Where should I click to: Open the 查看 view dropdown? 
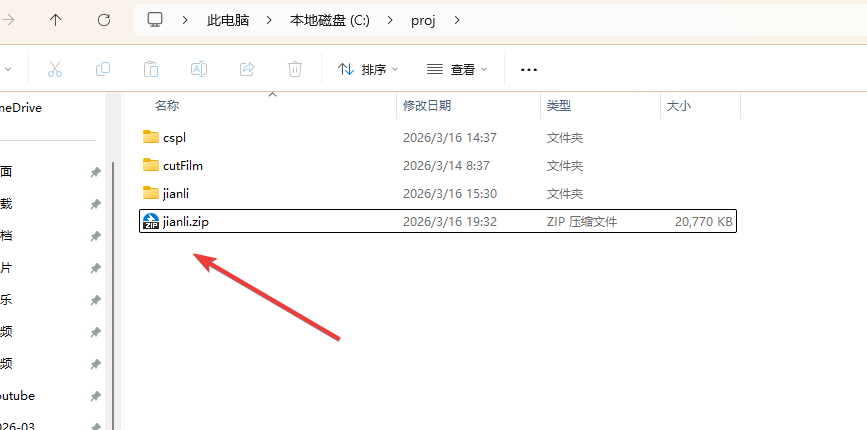click(x=457, y=69)
